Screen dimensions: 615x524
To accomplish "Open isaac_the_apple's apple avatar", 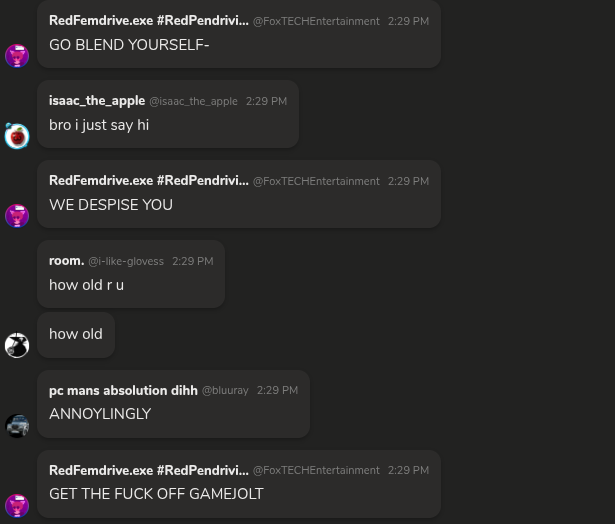I will coord(17,136).
